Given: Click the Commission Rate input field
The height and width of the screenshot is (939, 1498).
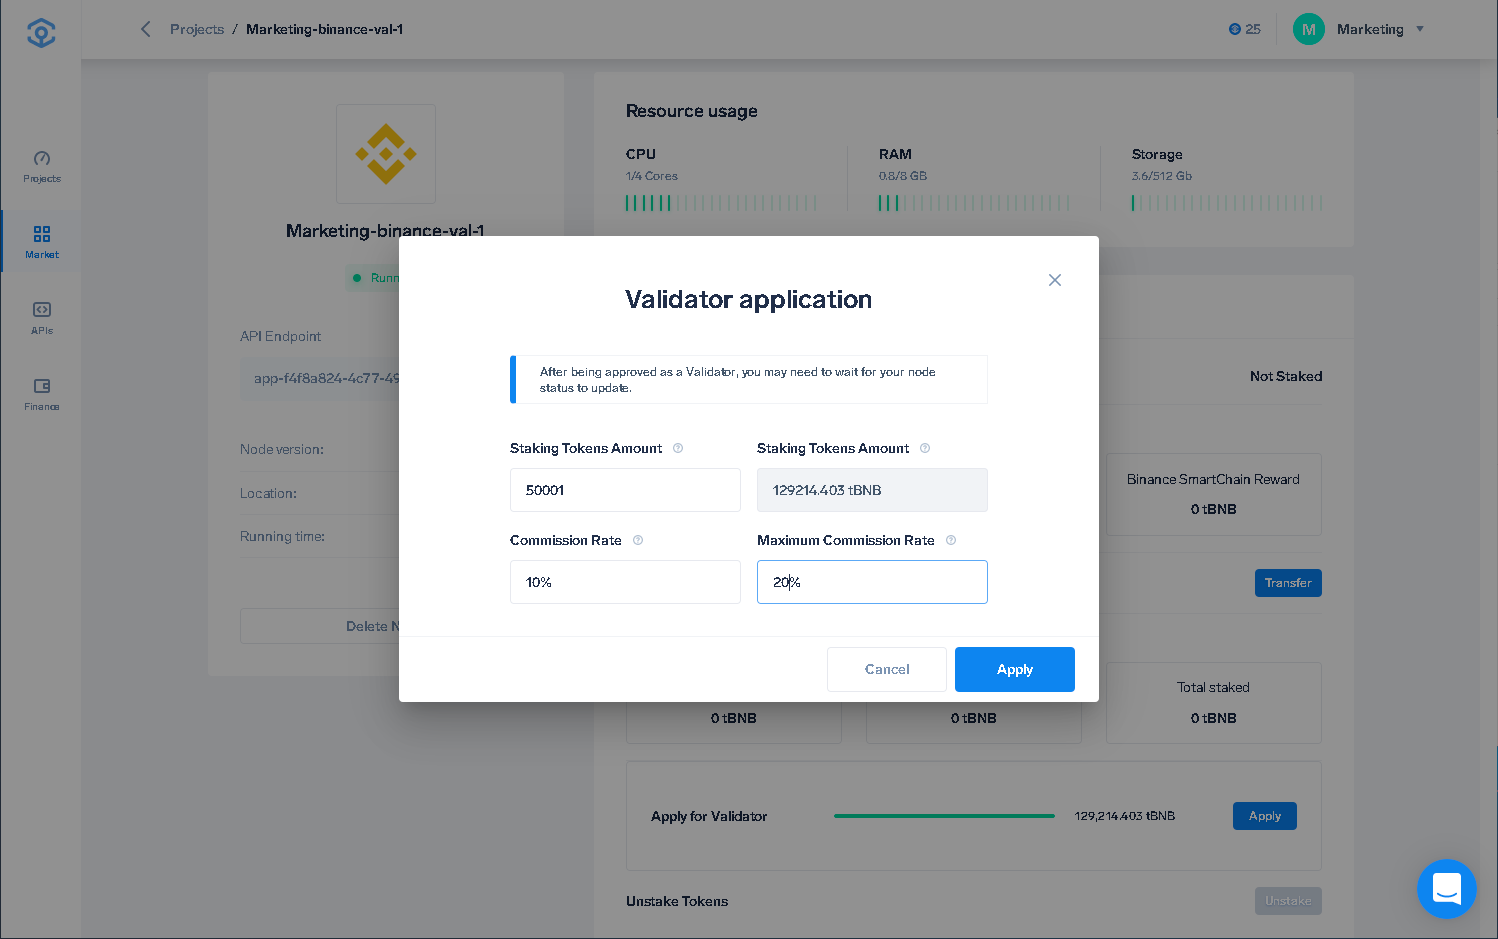Looking at the screenshot, I should point(625,582).
